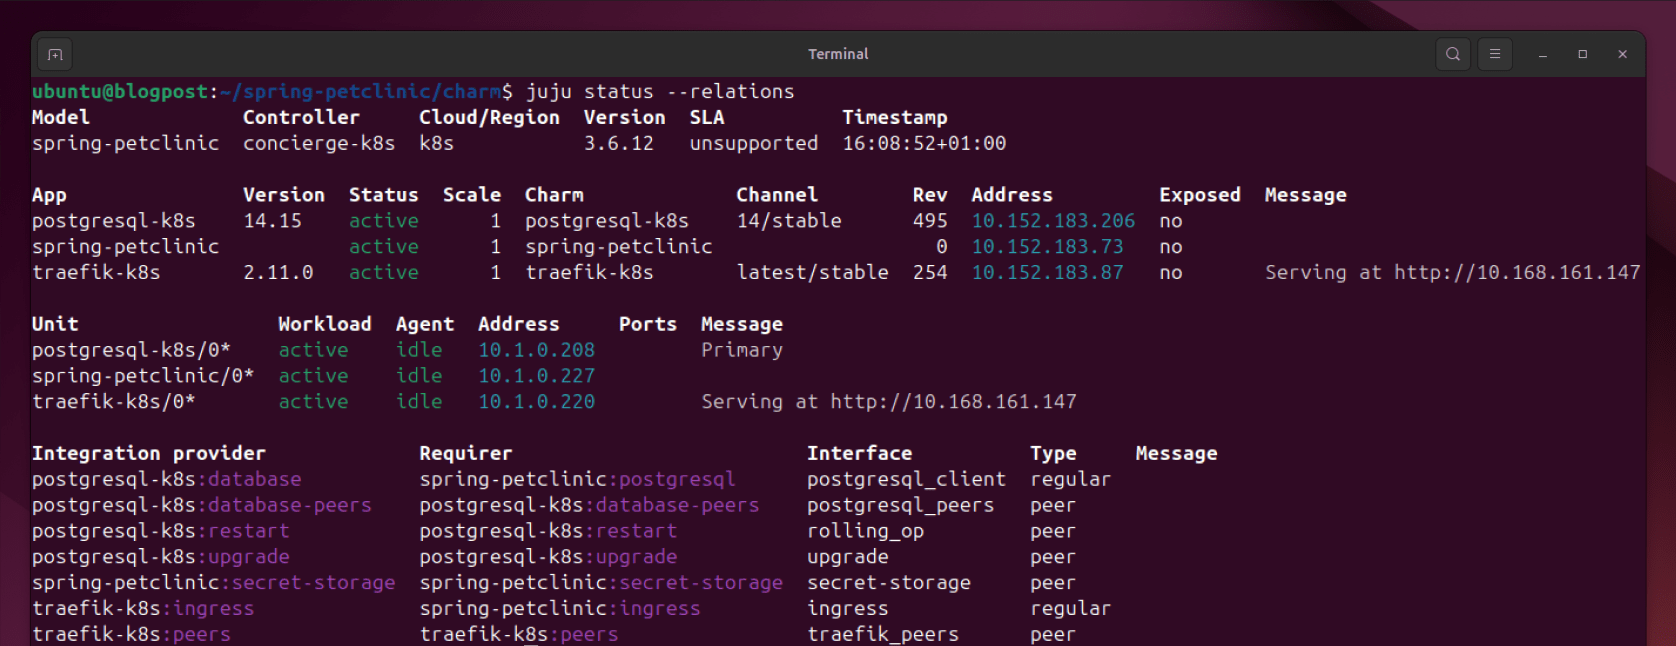
Task: Open the terminal hamburger menu
Action: coord(1495,54)
